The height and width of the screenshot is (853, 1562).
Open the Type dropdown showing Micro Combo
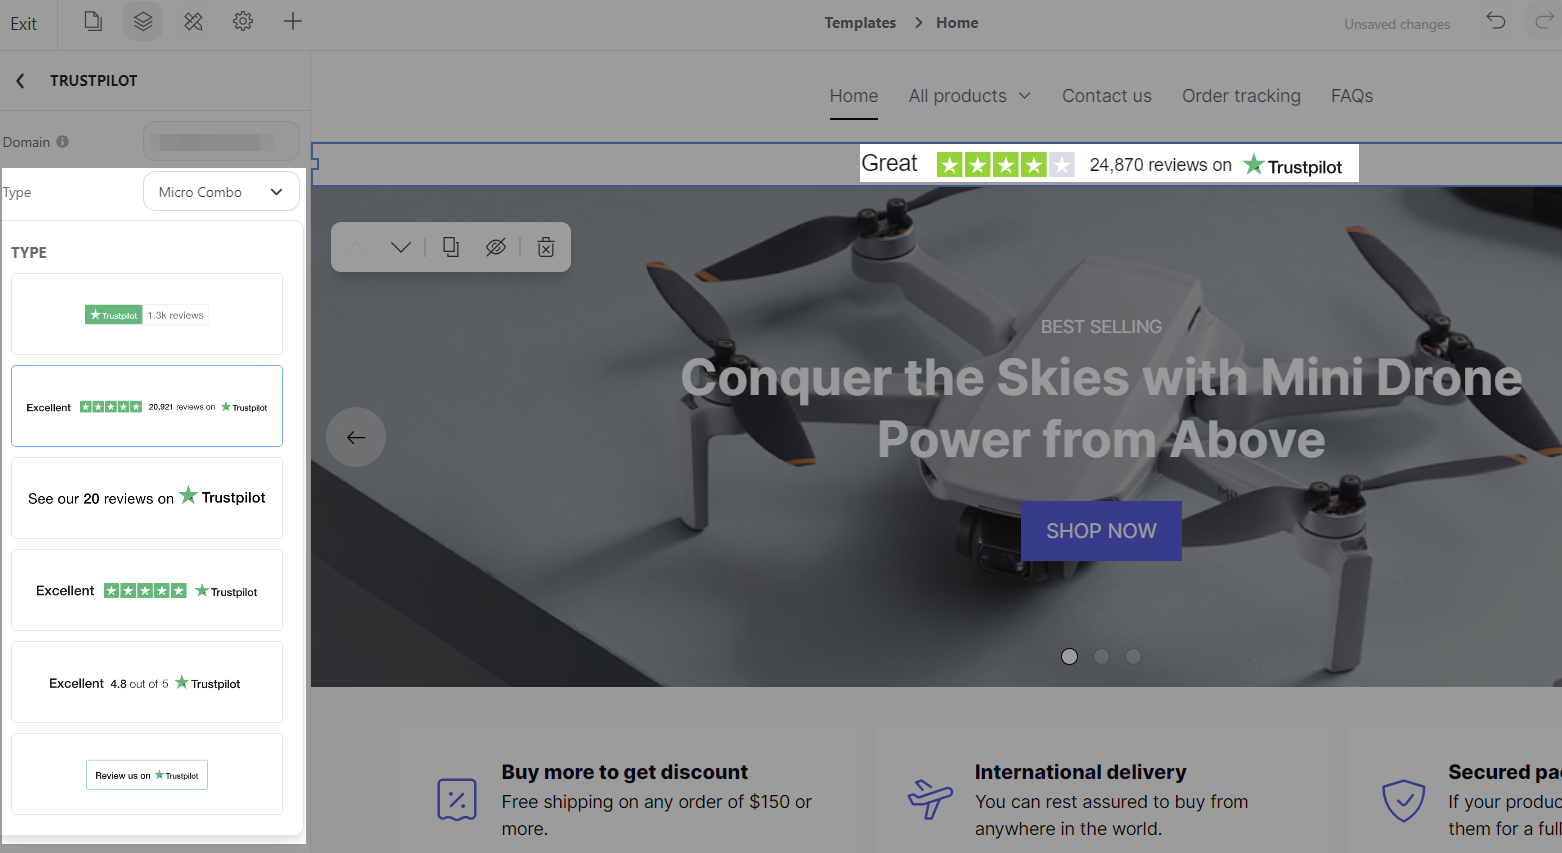(221, 192)
